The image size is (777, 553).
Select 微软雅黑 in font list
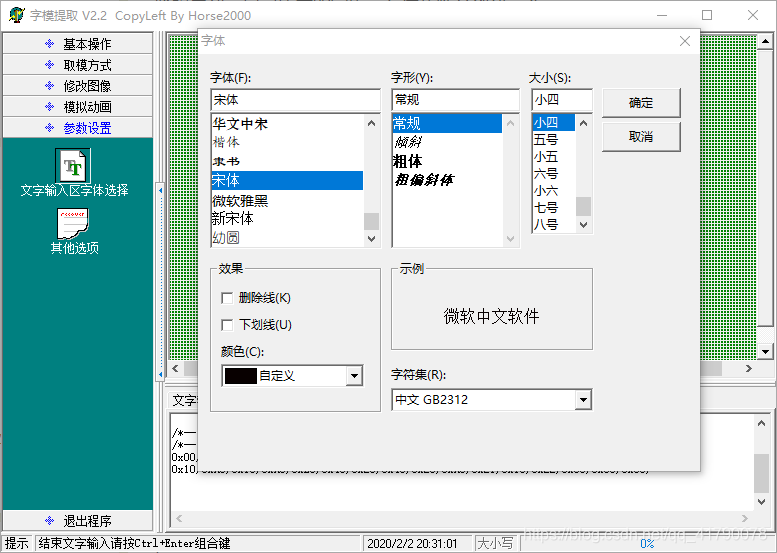click(x=287, y=200)
